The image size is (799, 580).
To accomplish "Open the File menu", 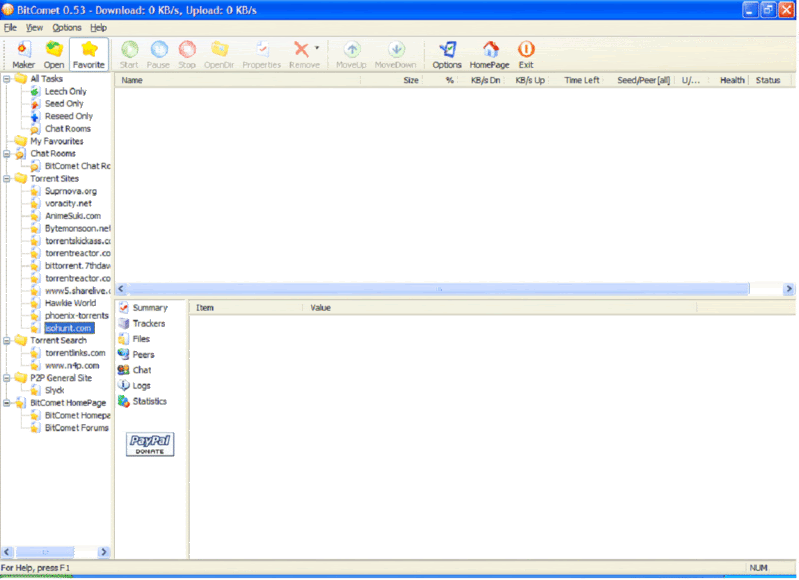I will (x=10, y=27).
